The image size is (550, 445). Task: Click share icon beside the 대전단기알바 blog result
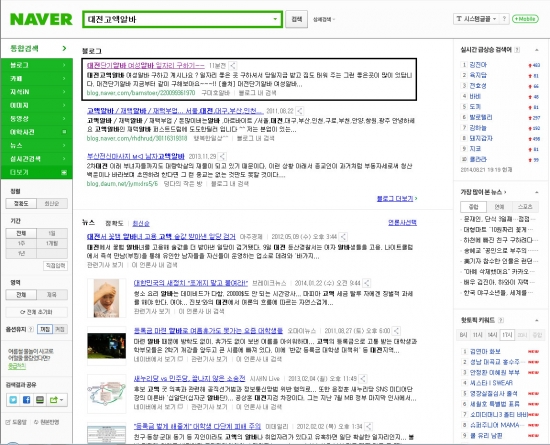coord(232,66)
